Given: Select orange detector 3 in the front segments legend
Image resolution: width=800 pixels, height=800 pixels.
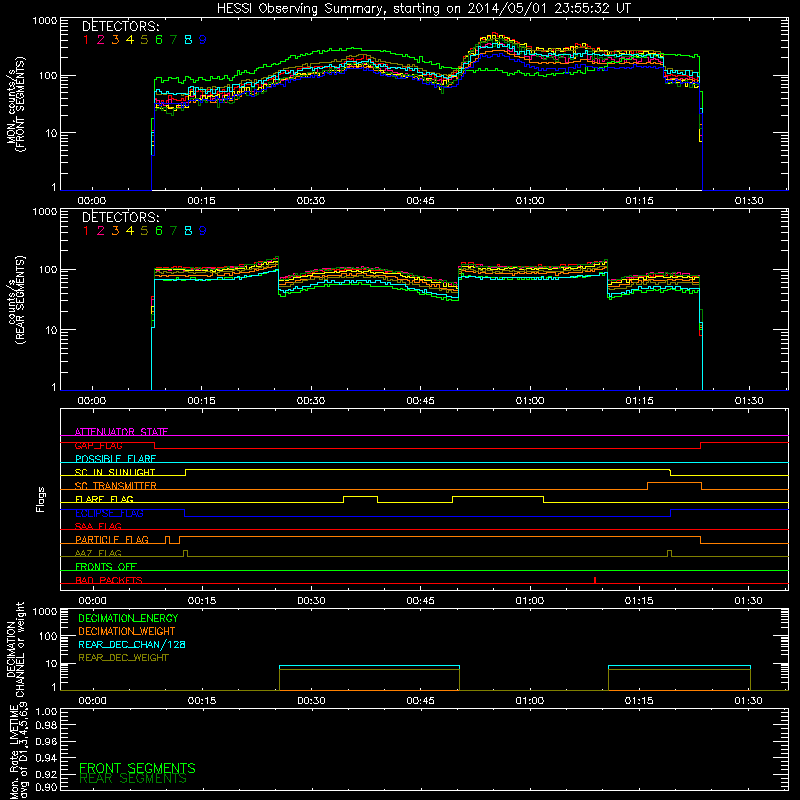Looking at the screenshot, I should [115, 40].
